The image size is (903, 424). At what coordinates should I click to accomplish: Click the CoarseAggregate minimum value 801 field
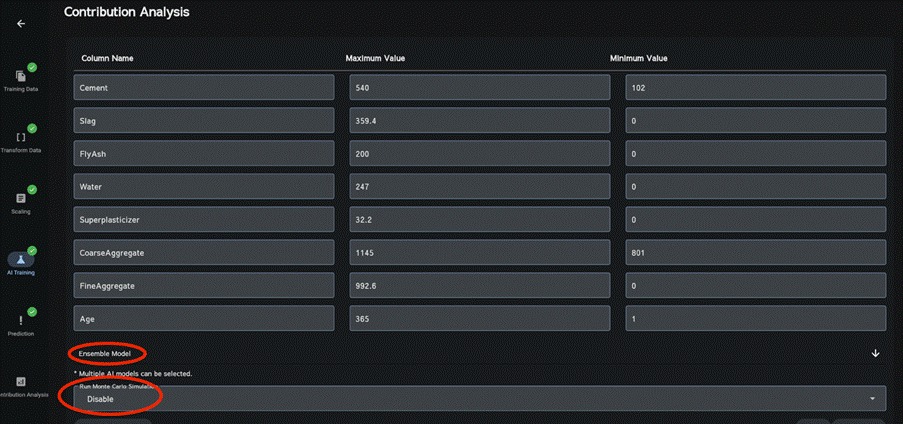755,252
